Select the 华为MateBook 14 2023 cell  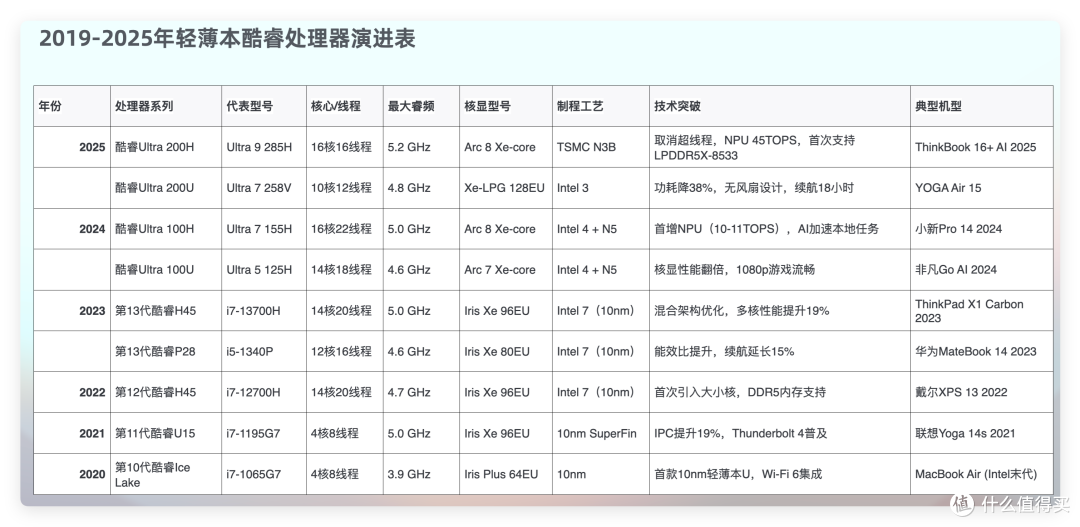point(982,351)
